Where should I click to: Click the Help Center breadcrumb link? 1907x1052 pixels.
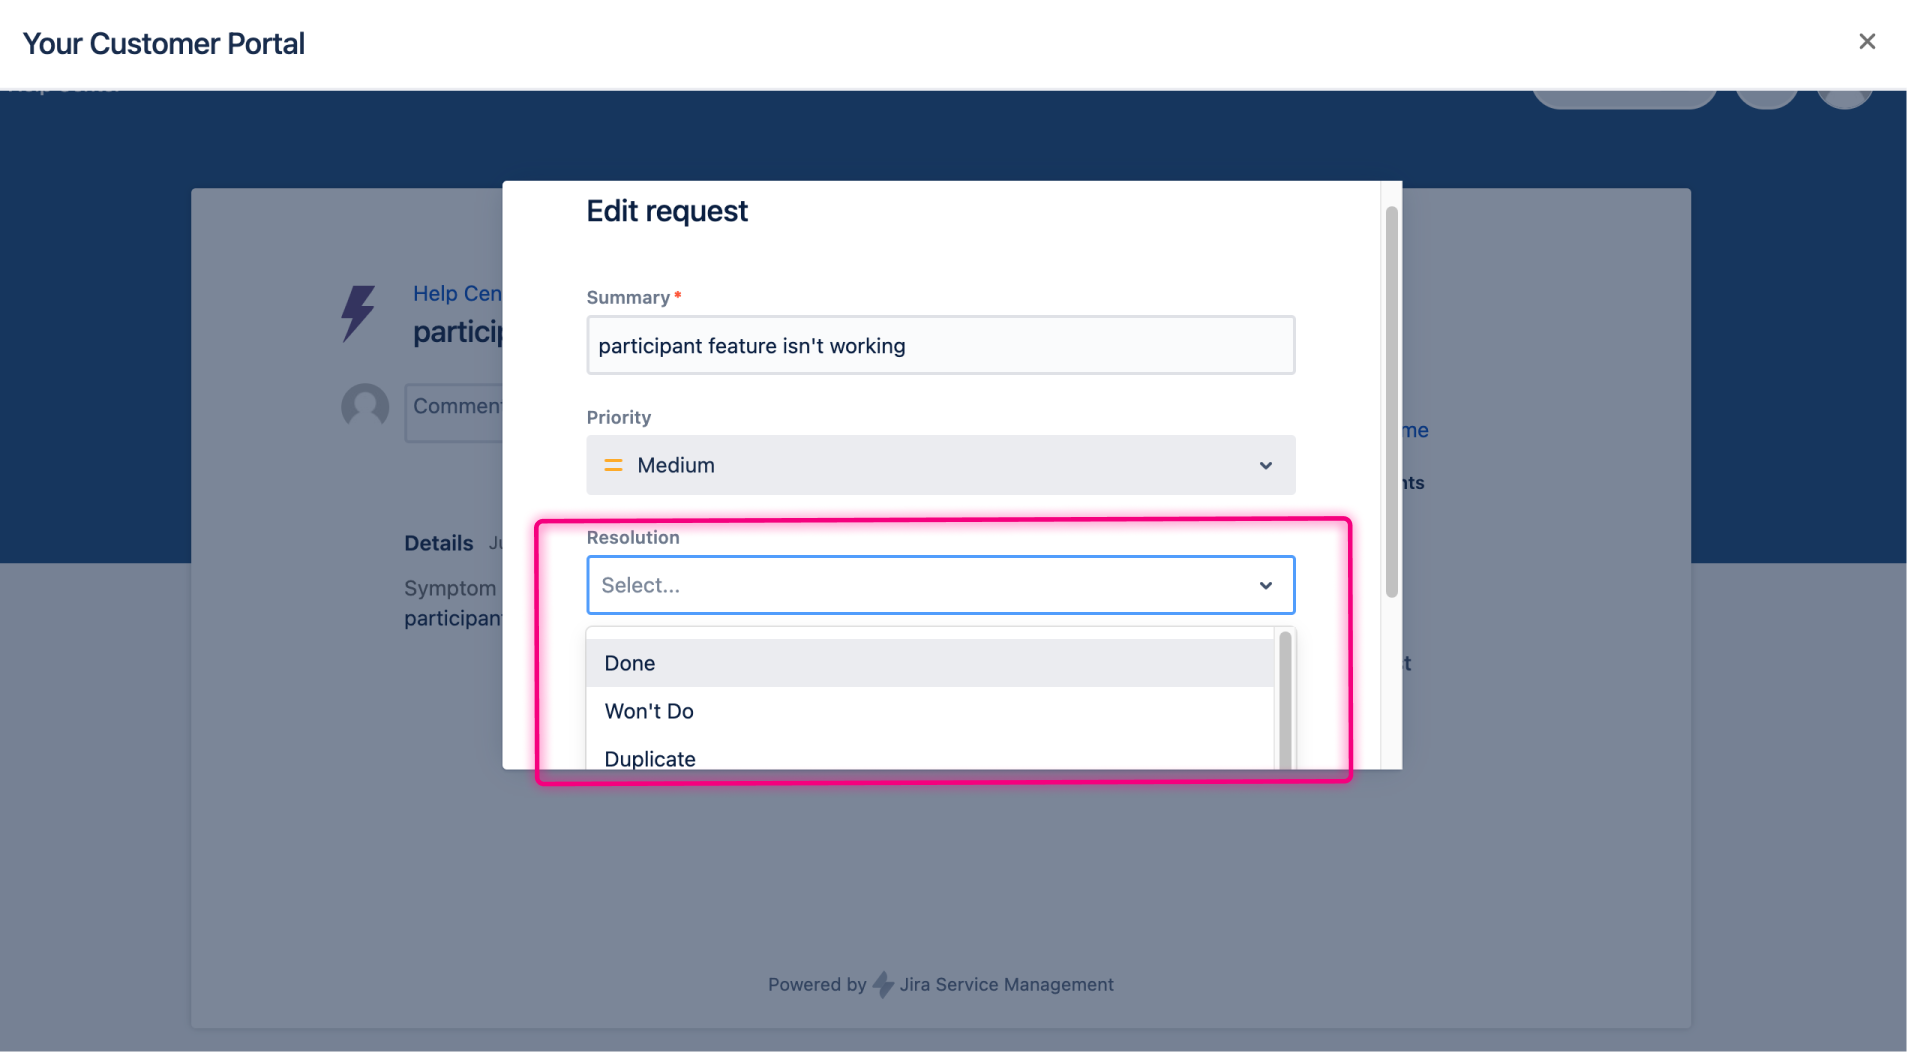[x=457, y=293]
